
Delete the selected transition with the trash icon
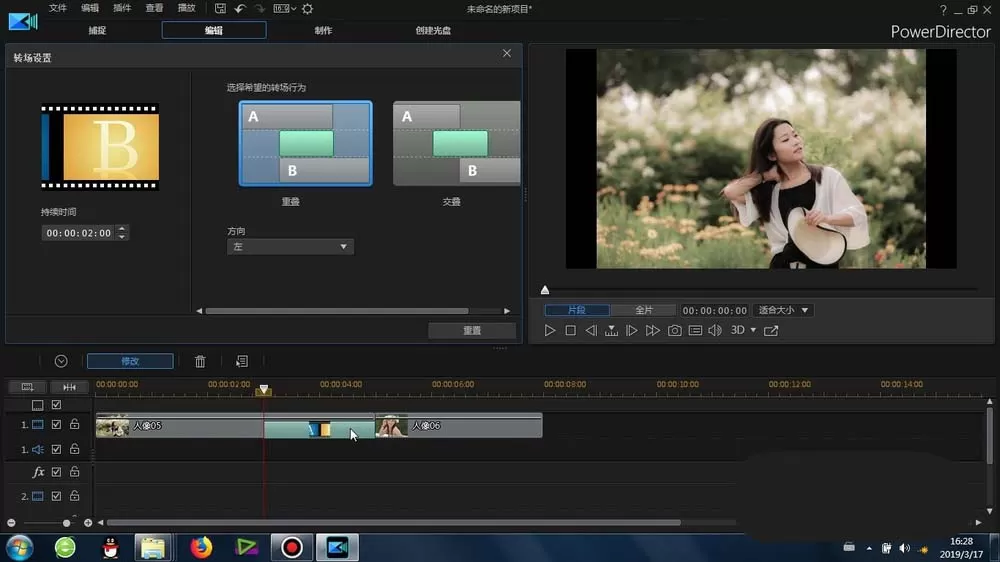(x=200, y=362)
